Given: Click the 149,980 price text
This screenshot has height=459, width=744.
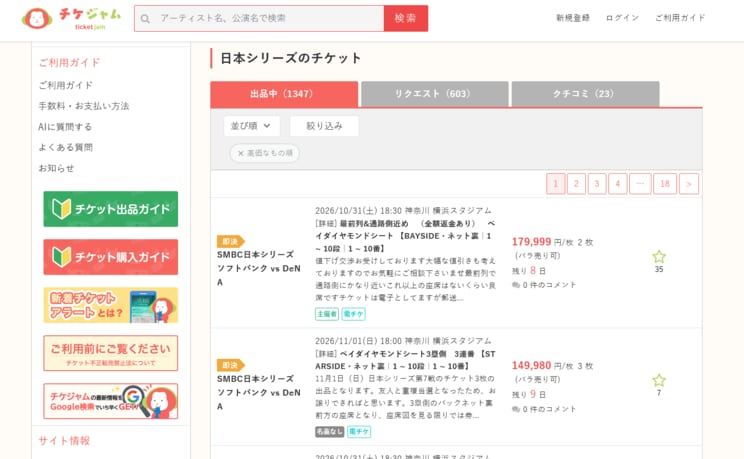Looking at the screenshot, I should [531, 365].
